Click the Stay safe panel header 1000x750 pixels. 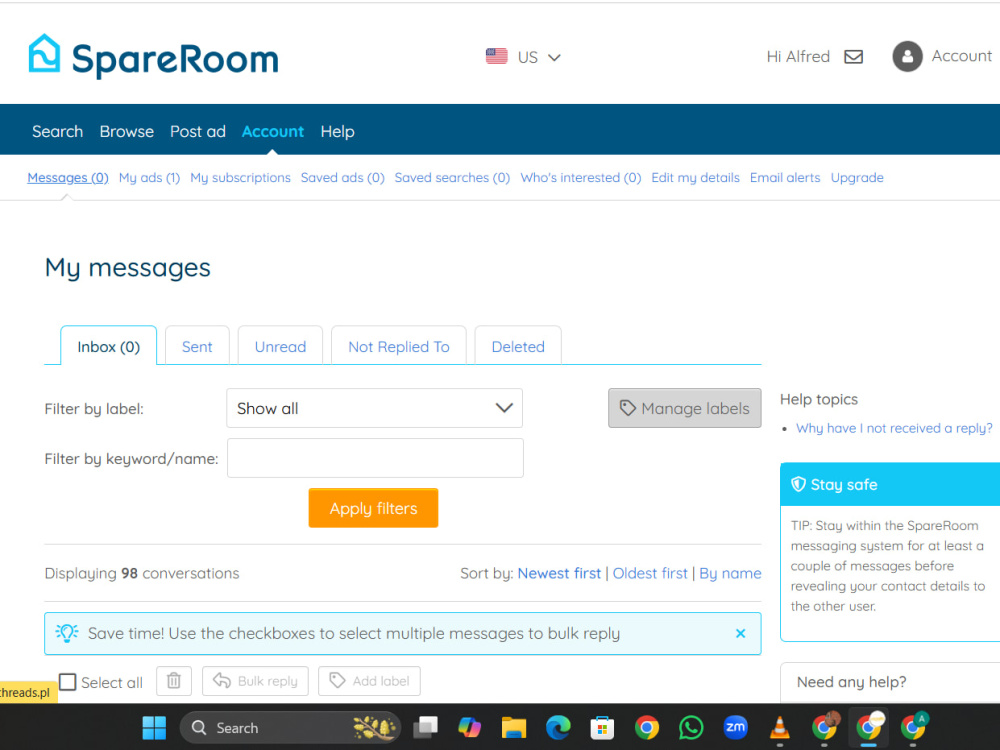[890, 484]
